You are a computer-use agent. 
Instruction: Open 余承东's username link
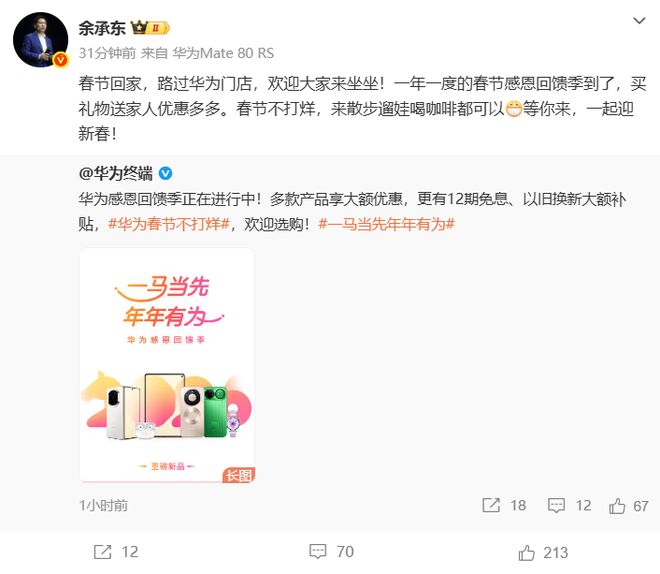102,28
